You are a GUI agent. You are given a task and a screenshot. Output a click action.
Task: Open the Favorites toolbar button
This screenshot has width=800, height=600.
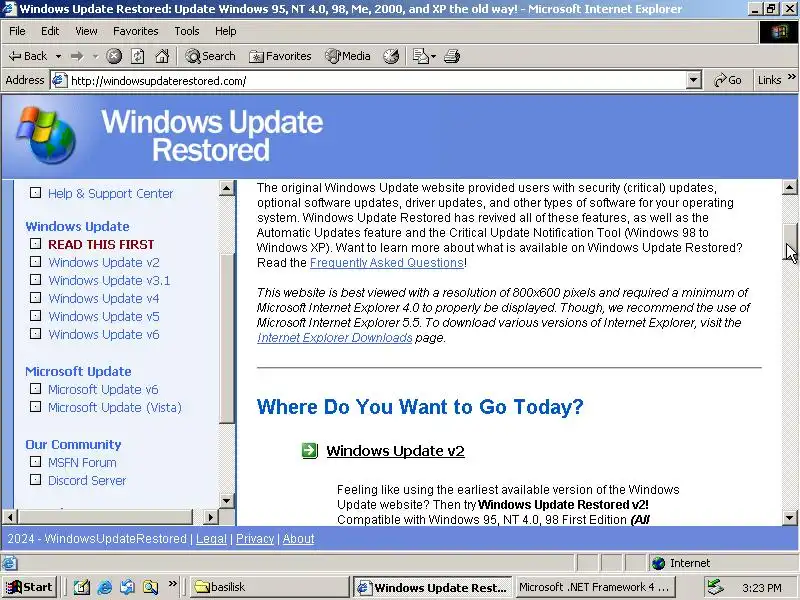pos(280,56)
